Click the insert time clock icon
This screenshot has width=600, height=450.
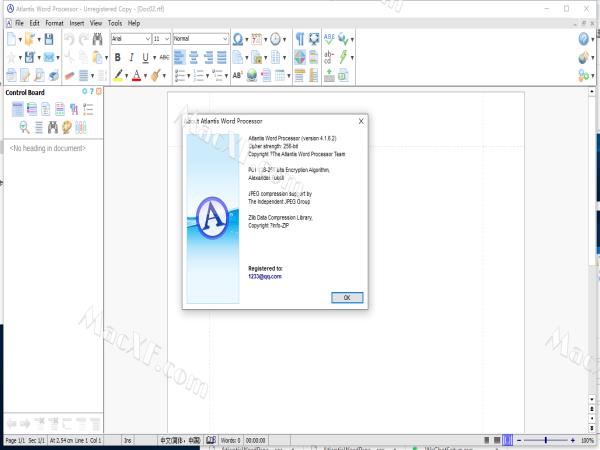click(275, 39)
